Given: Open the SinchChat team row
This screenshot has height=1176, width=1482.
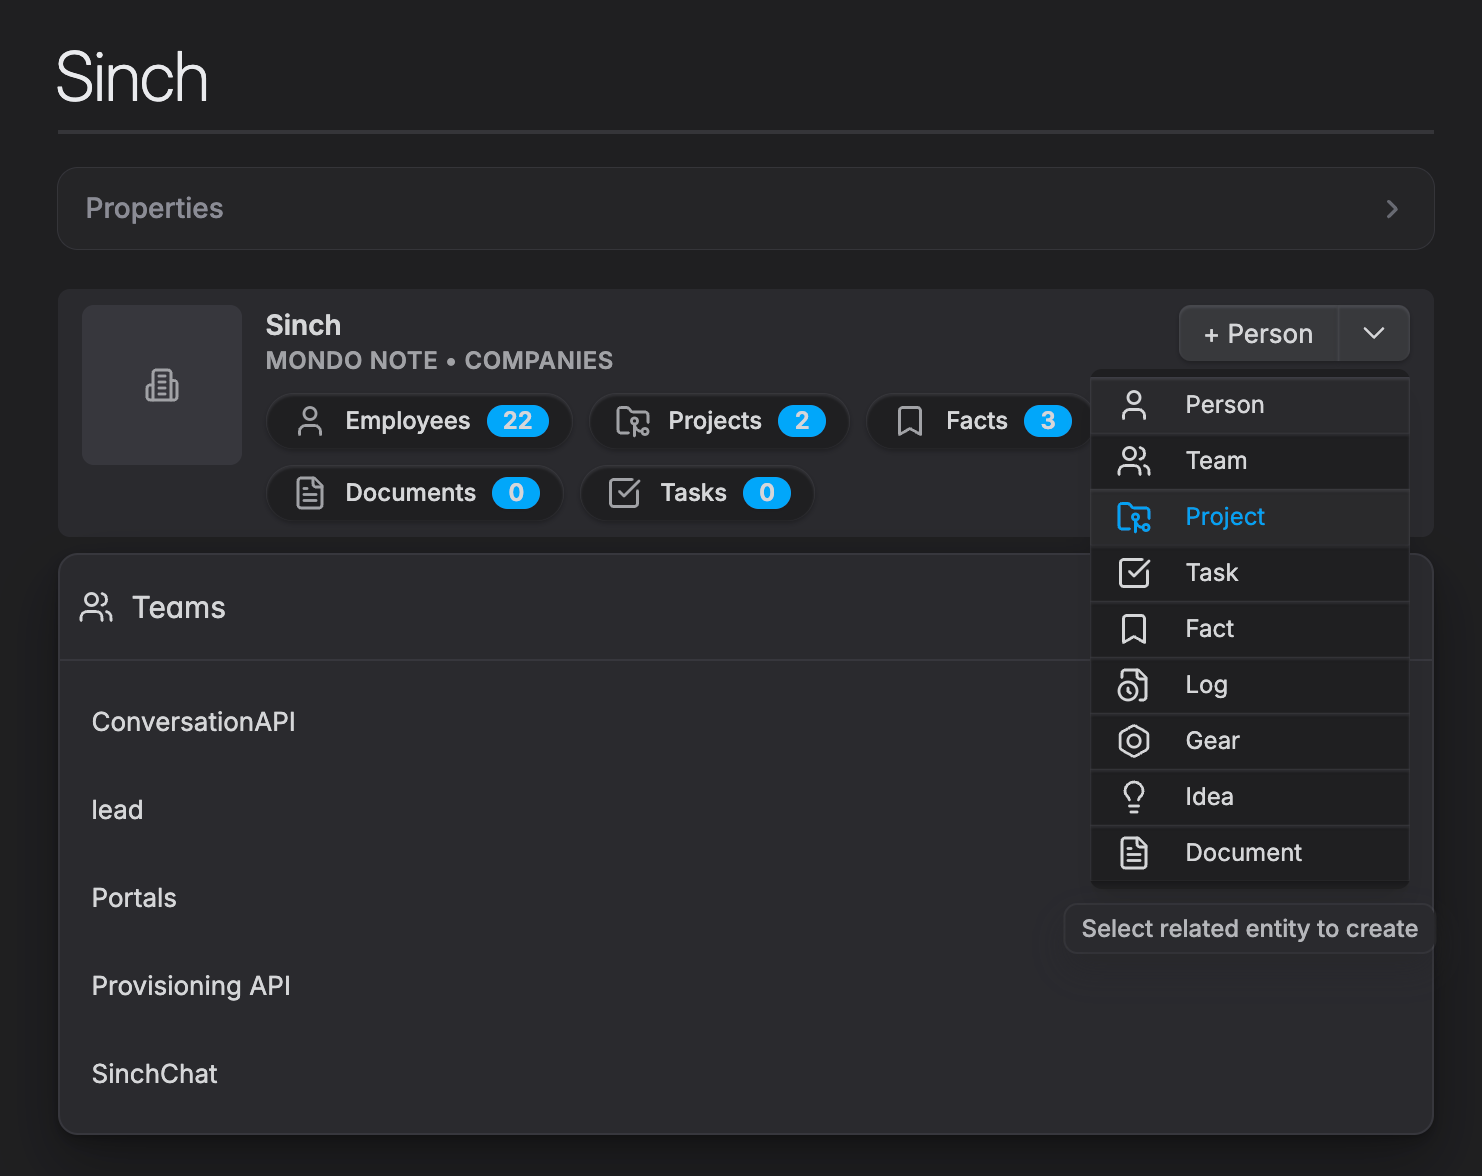Looking at the screenshot, I should (x=155, y=1074).
